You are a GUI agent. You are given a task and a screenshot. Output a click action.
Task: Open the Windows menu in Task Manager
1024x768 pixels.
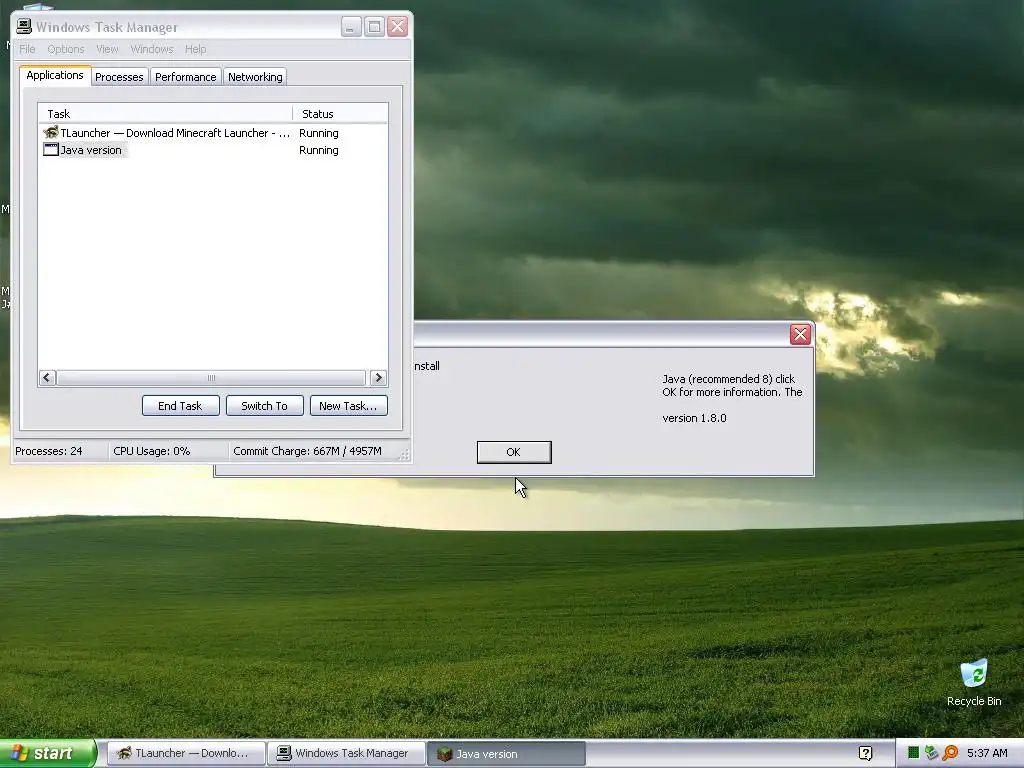[152, 49]
